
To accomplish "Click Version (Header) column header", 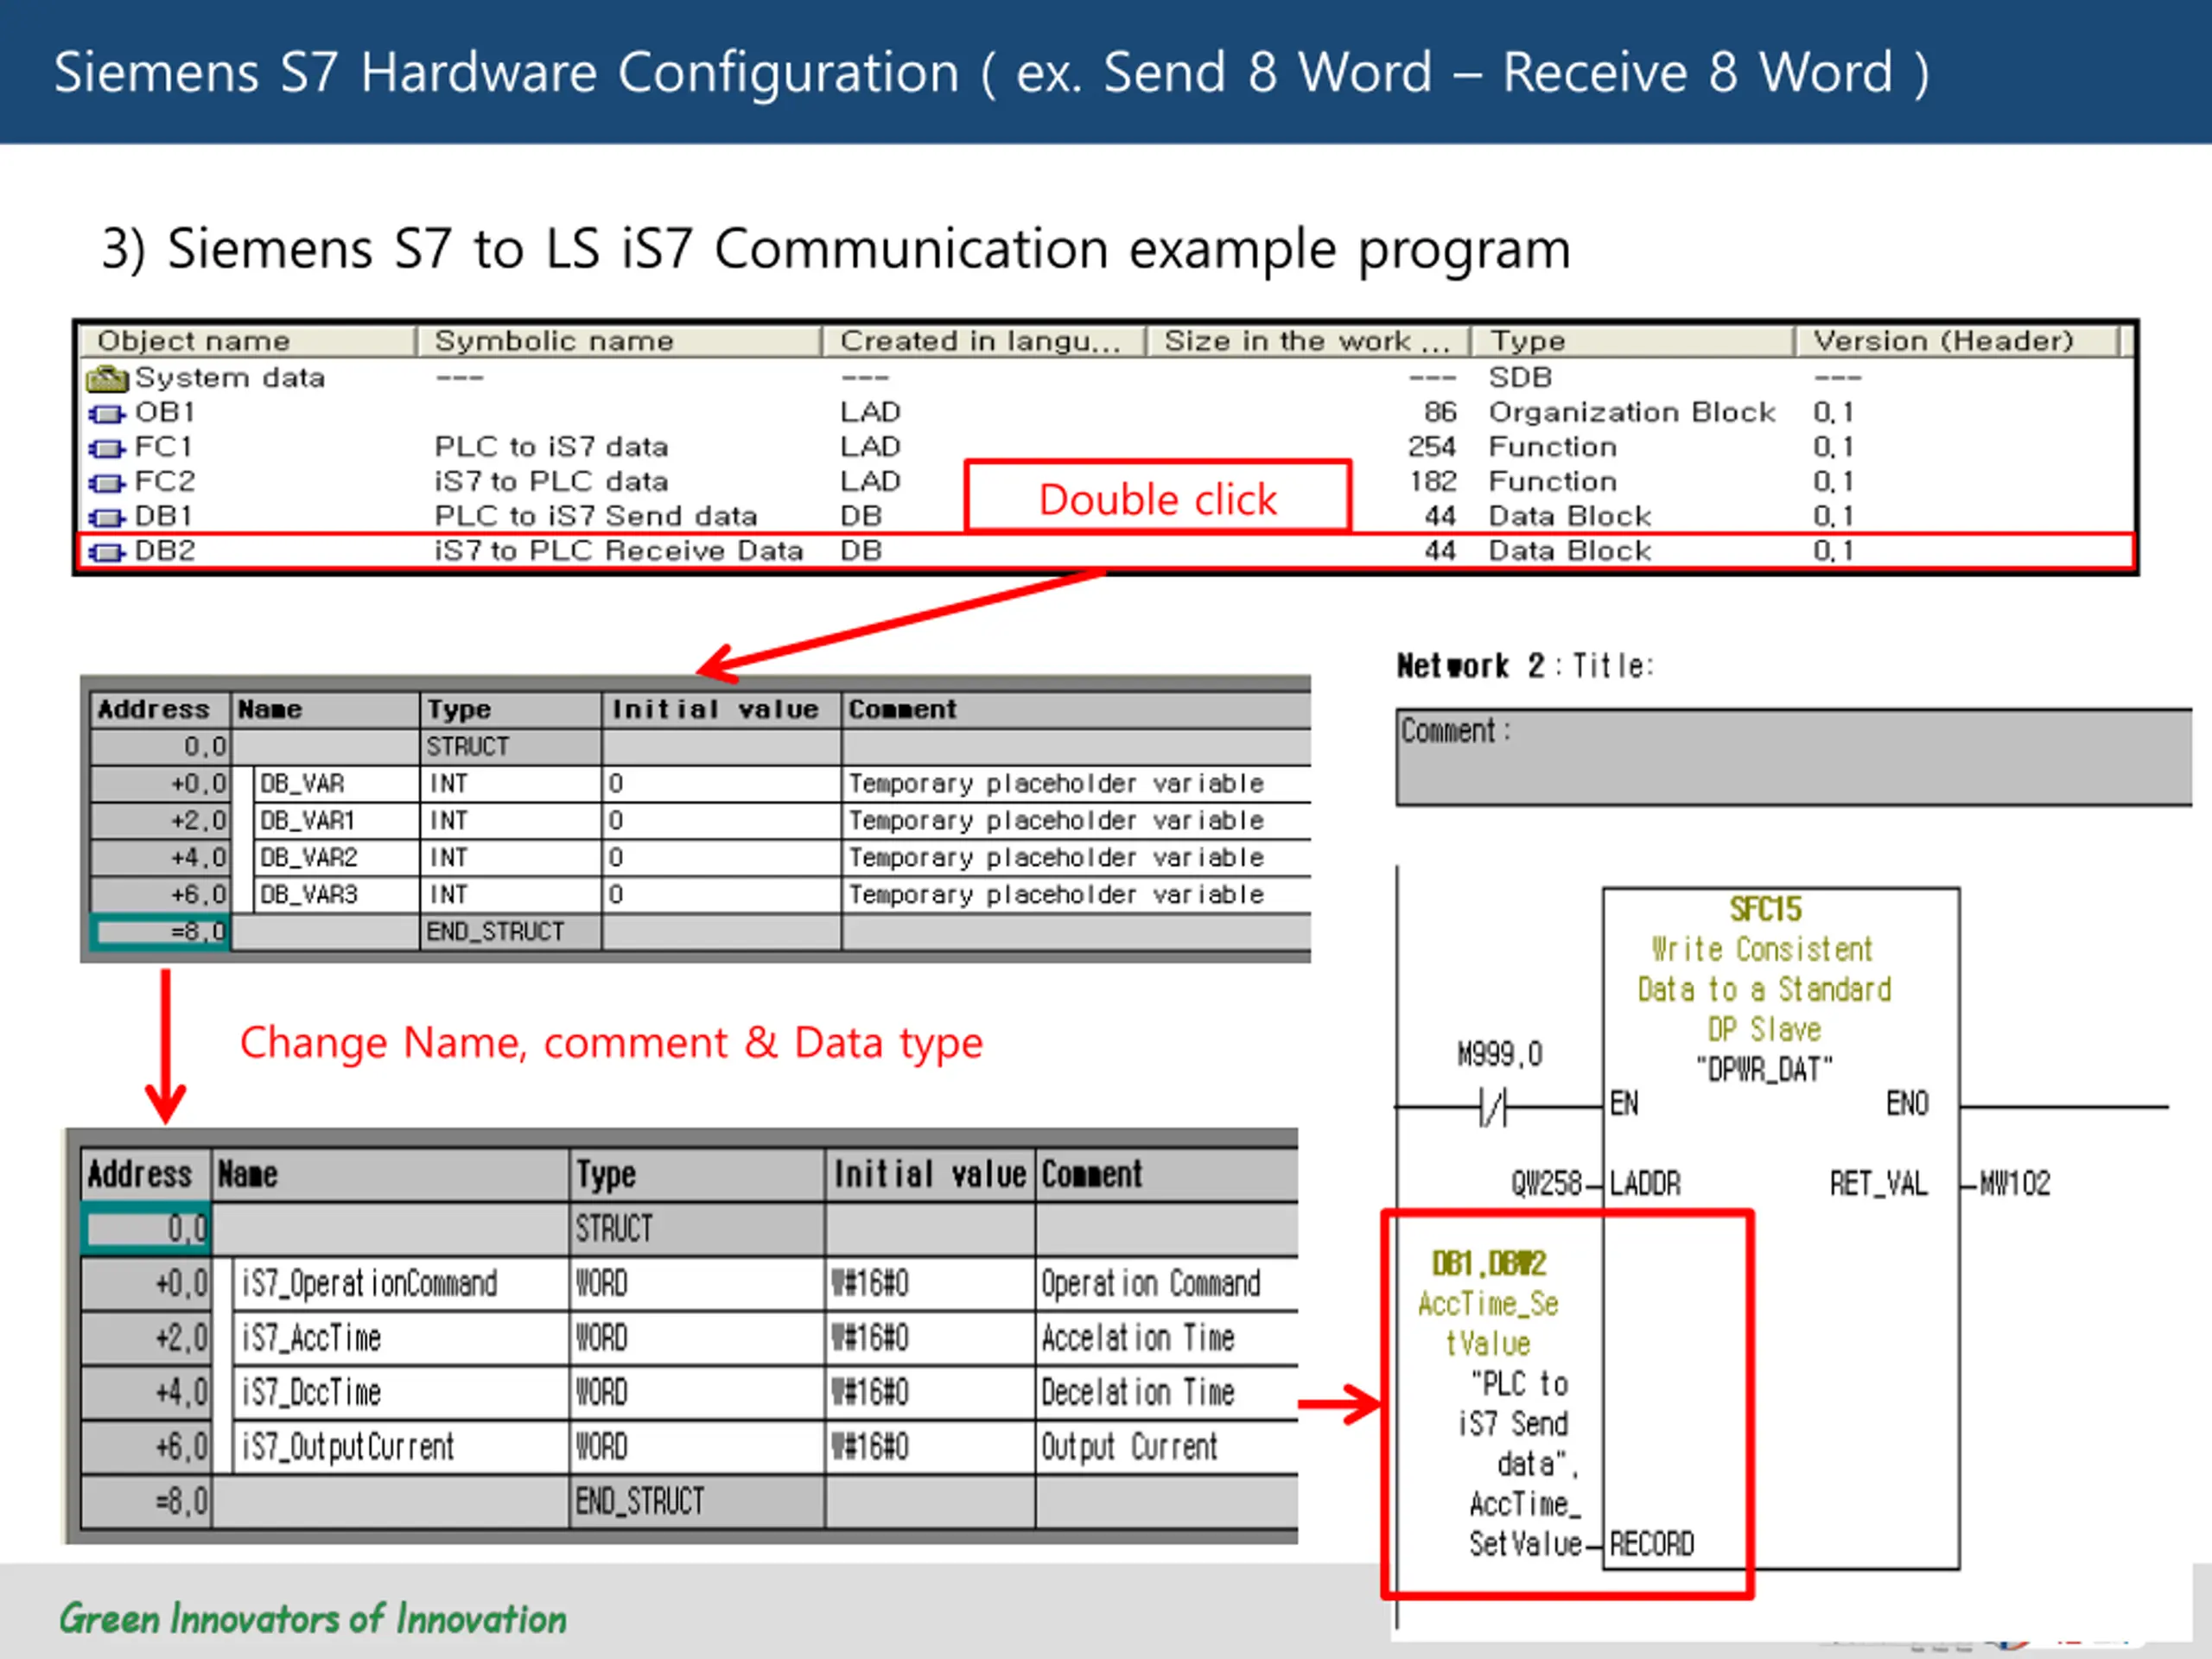I will point(1957,341).
